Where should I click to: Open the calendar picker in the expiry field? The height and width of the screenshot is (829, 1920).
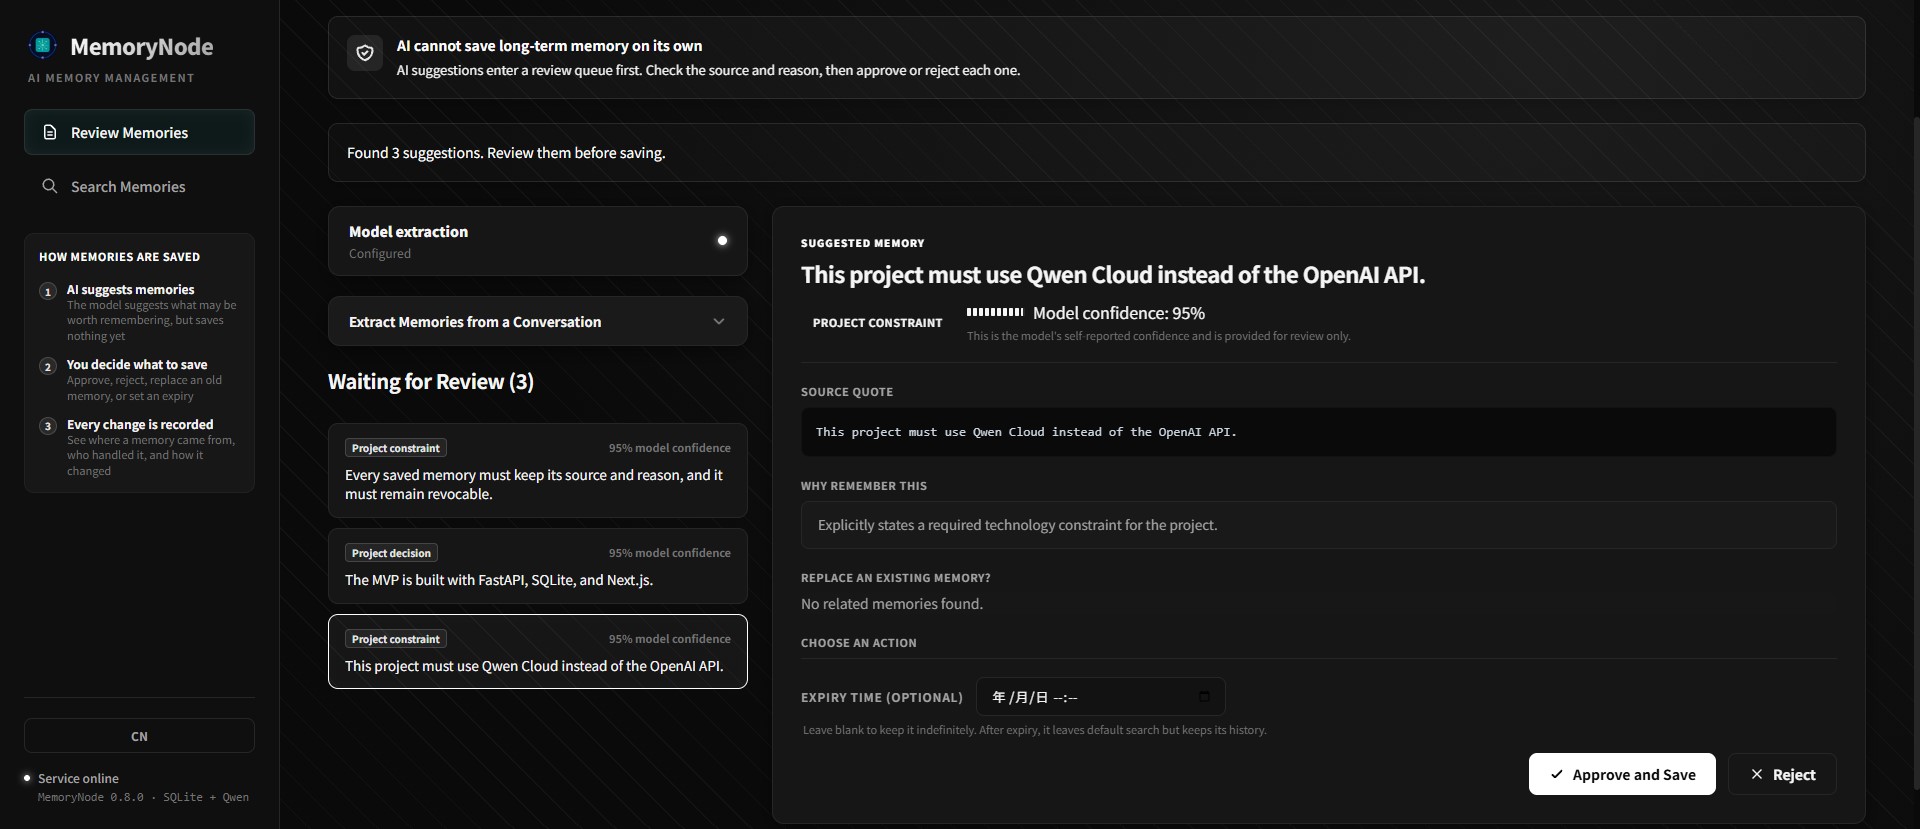pos(1204,697)
